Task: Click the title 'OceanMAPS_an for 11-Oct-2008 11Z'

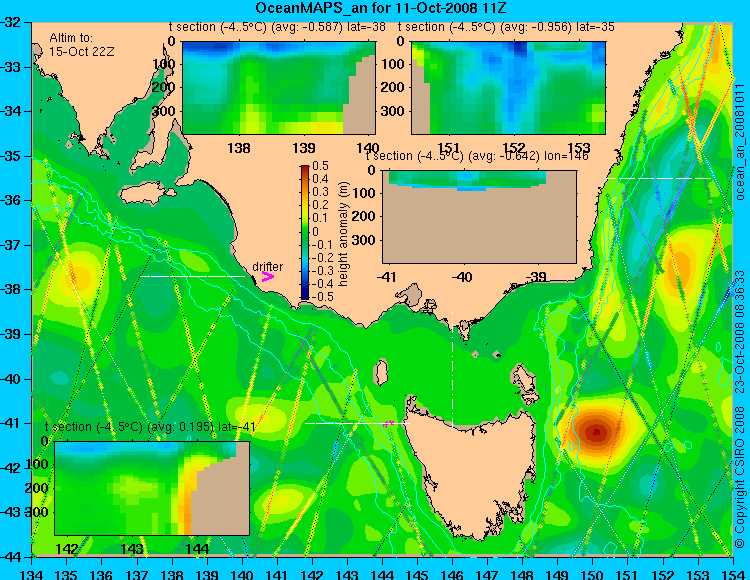Action: click(x=380, y=8)
